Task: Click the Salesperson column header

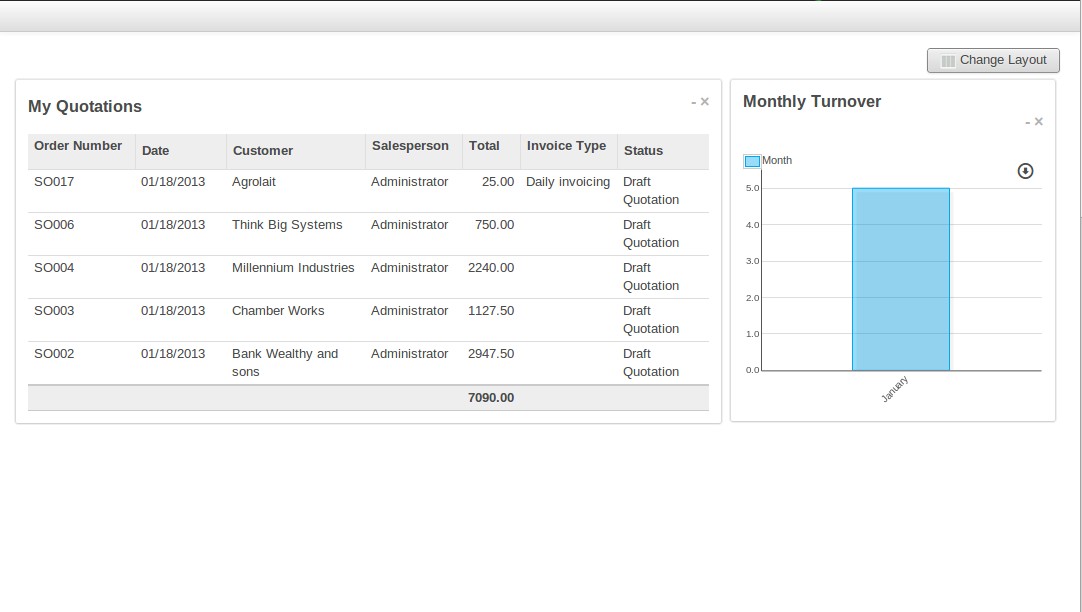Action: tap(410, 146)
